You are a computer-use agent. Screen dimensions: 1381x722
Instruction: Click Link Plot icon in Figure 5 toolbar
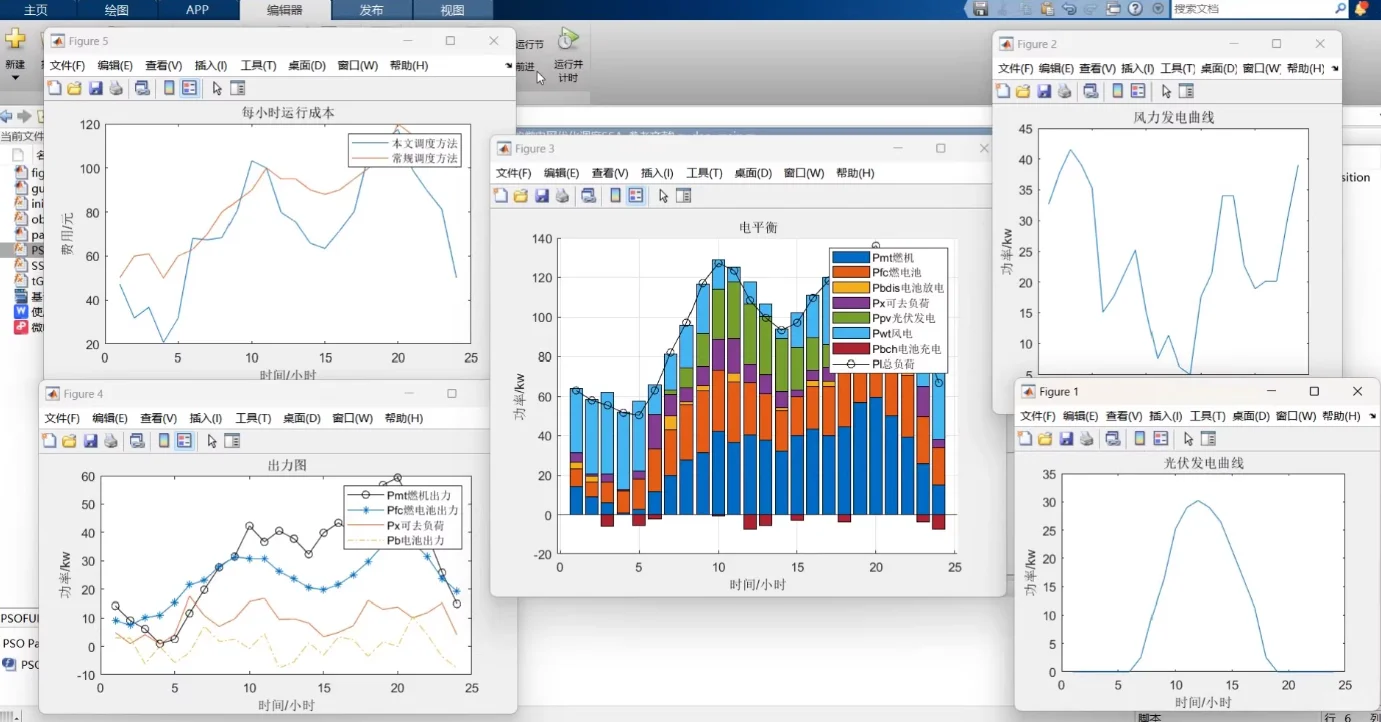142,88
